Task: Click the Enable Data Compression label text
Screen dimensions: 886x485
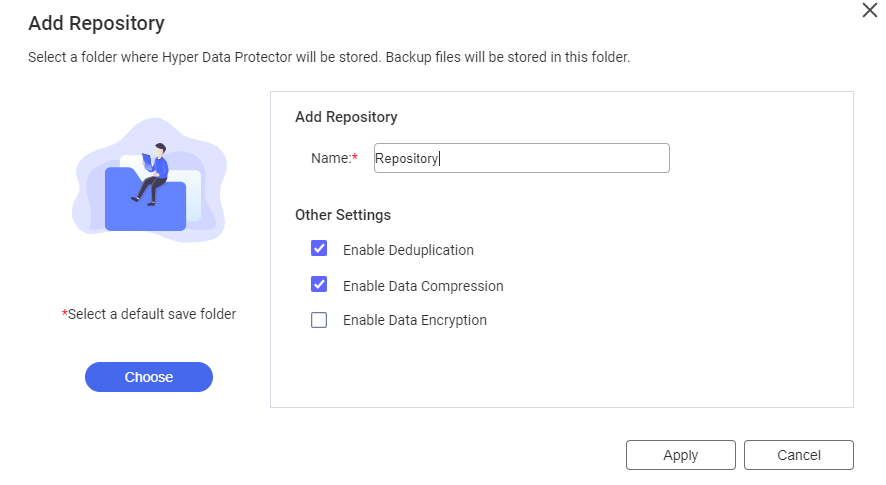Action: point(423,286)
